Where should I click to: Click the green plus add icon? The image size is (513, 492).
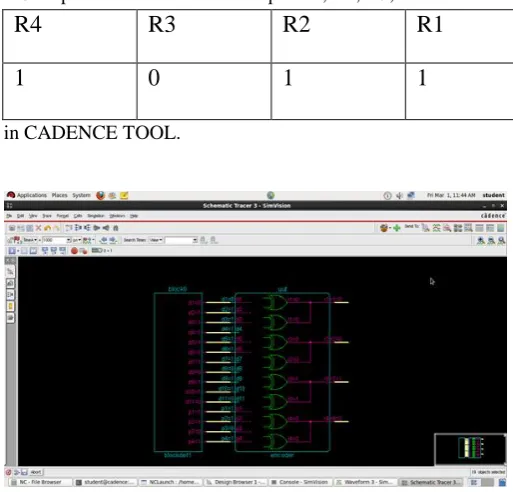397,228
